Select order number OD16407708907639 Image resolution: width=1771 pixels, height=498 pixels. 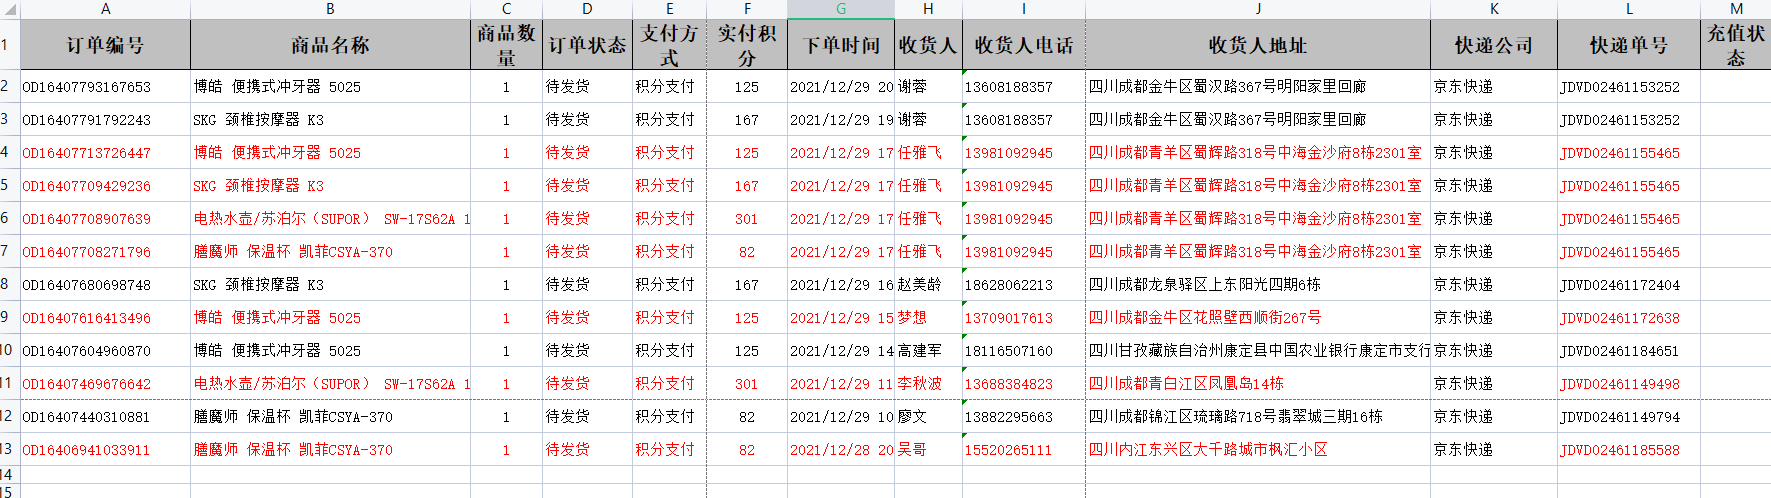(87, 219)
